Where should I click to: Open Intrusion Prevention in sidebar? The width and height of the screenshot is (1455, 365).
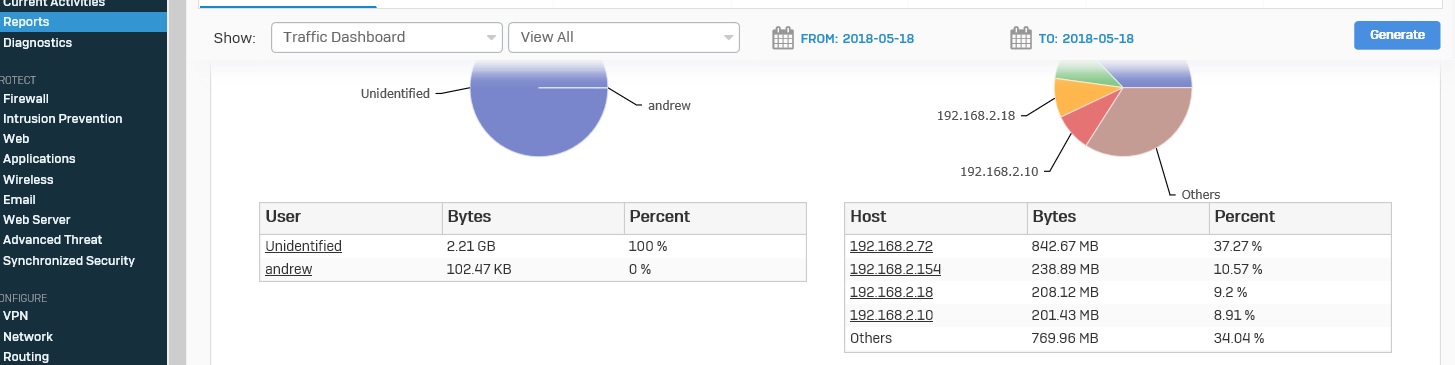click(63, 119)
